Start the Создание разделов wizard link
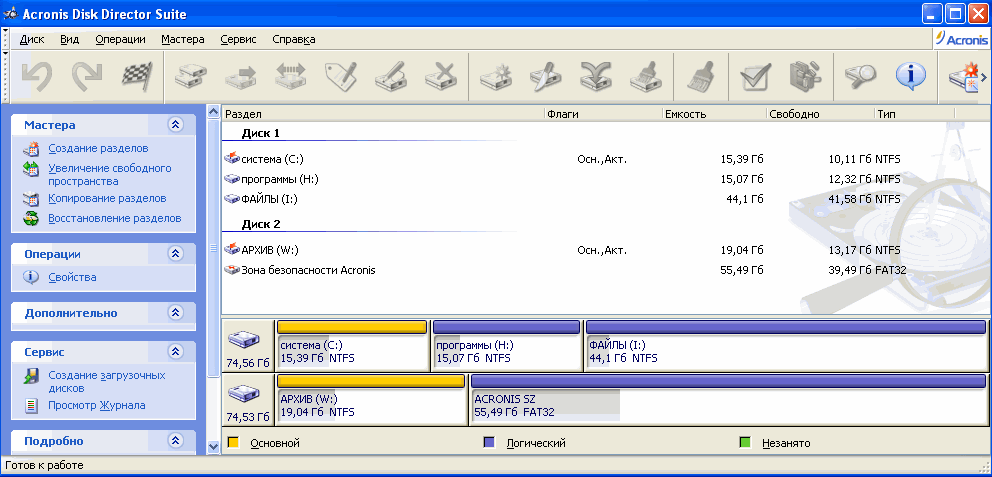This screenshot has width=992, height=477. point(98,149)
